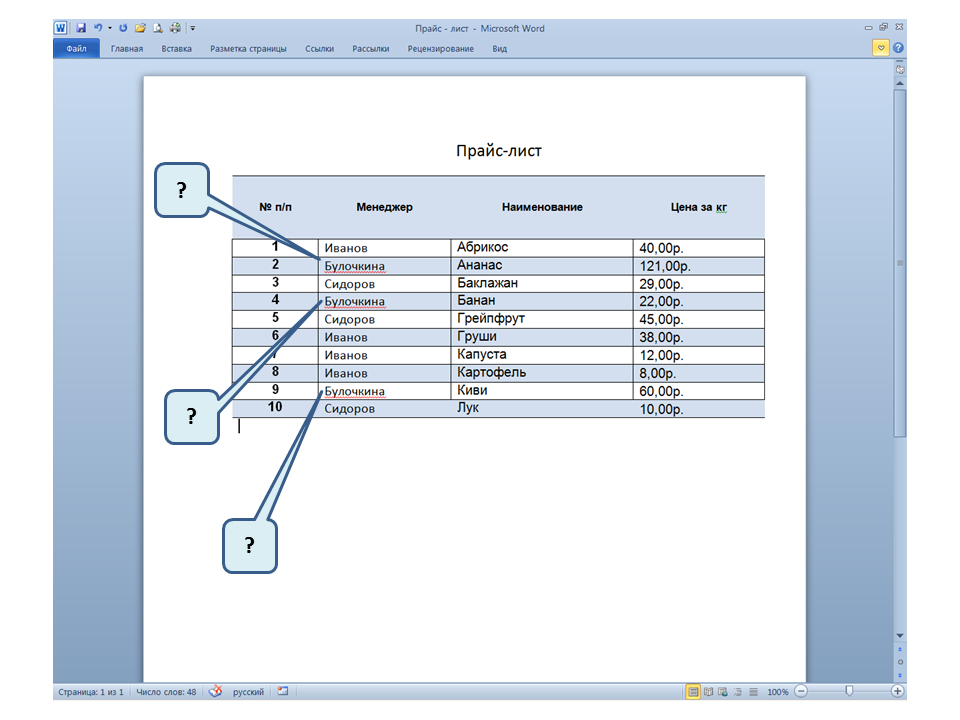This screenshot has height=720, width=960.
Task: Open the Undo history dropdown arrow
Action: coord(109,28)
